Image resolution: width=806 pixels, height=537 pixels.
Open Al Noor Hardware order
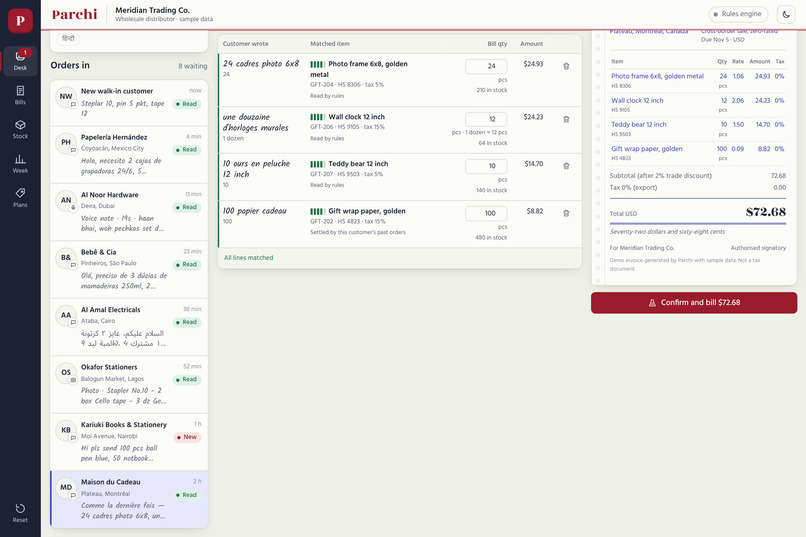129,212
